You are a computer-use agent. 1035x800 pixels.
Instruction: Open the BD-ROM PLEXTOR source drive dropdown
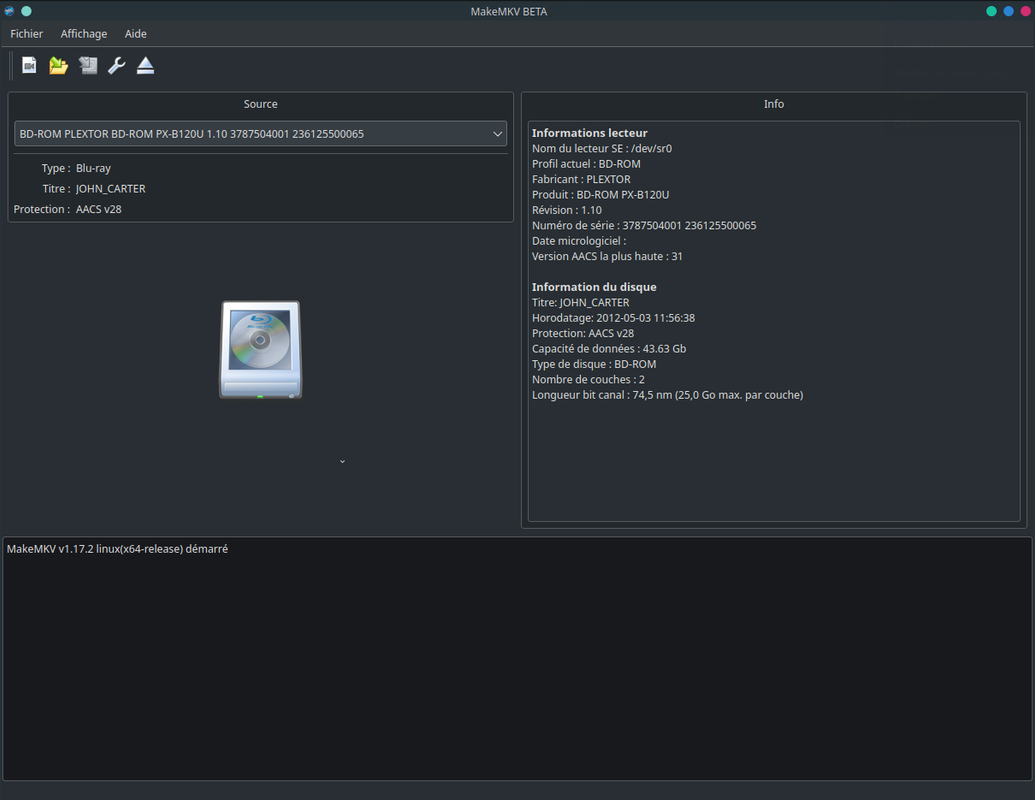261,134
